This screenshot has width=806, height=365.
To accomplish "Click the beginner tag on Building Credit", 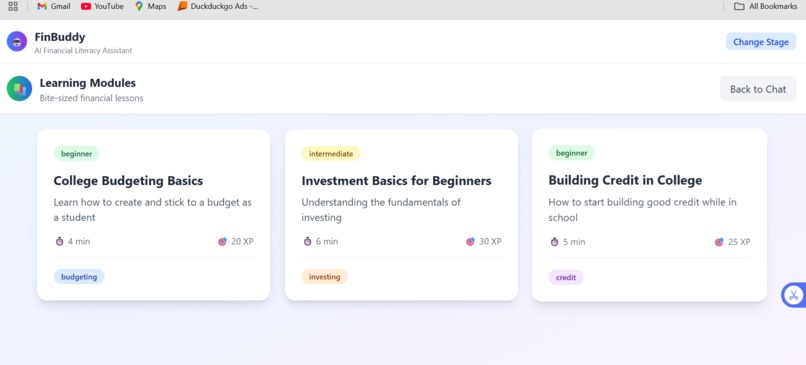I will click(x=572, y=153).
